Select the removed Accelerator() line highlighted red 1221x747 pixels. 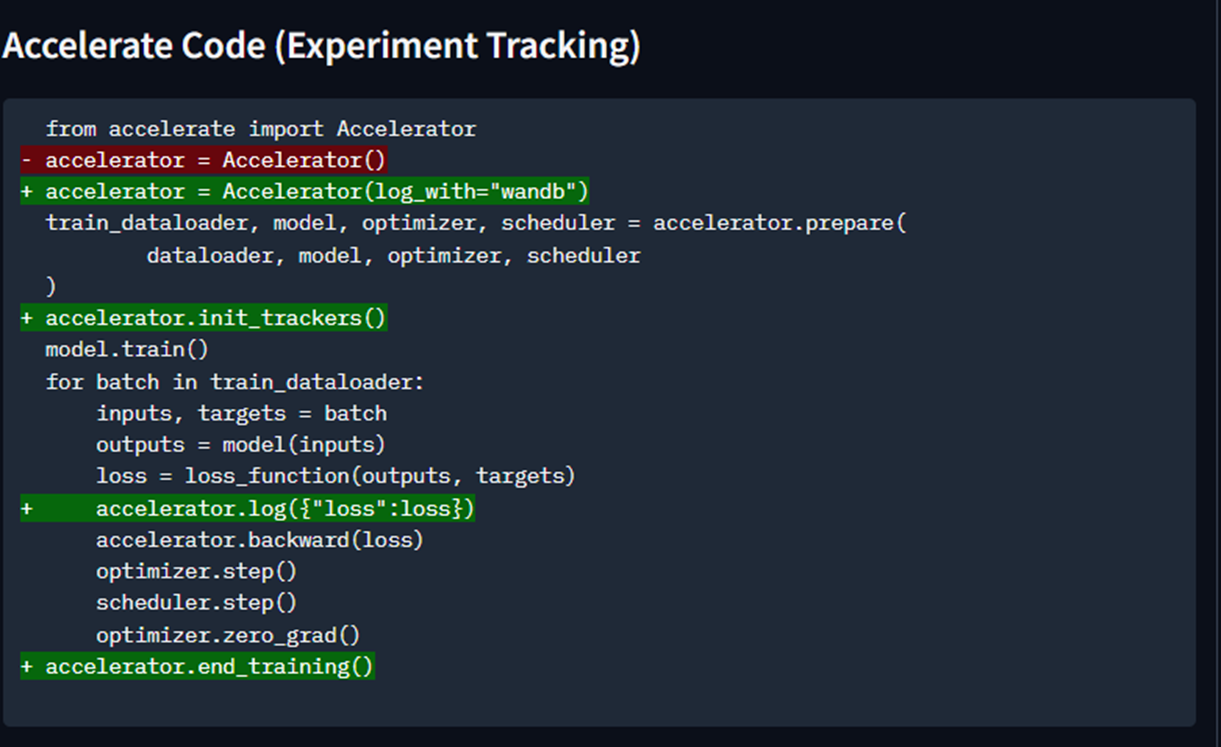(205, 159)
